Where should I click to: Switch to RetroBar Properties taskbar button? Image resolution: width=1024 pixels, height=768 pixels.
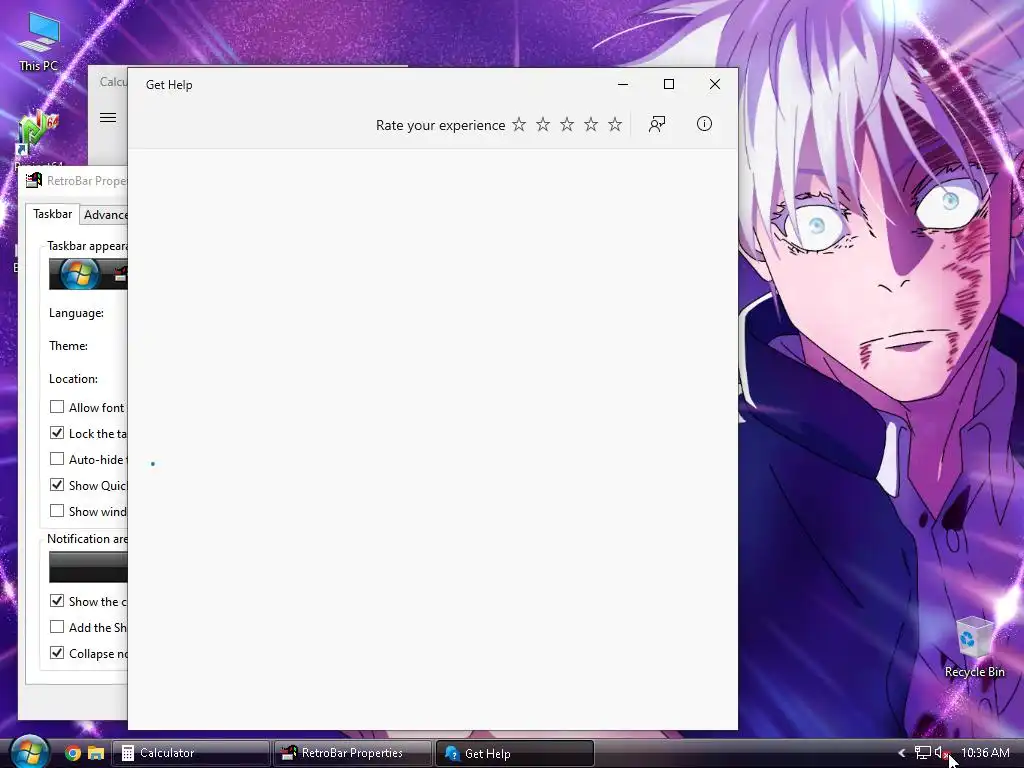353,753
